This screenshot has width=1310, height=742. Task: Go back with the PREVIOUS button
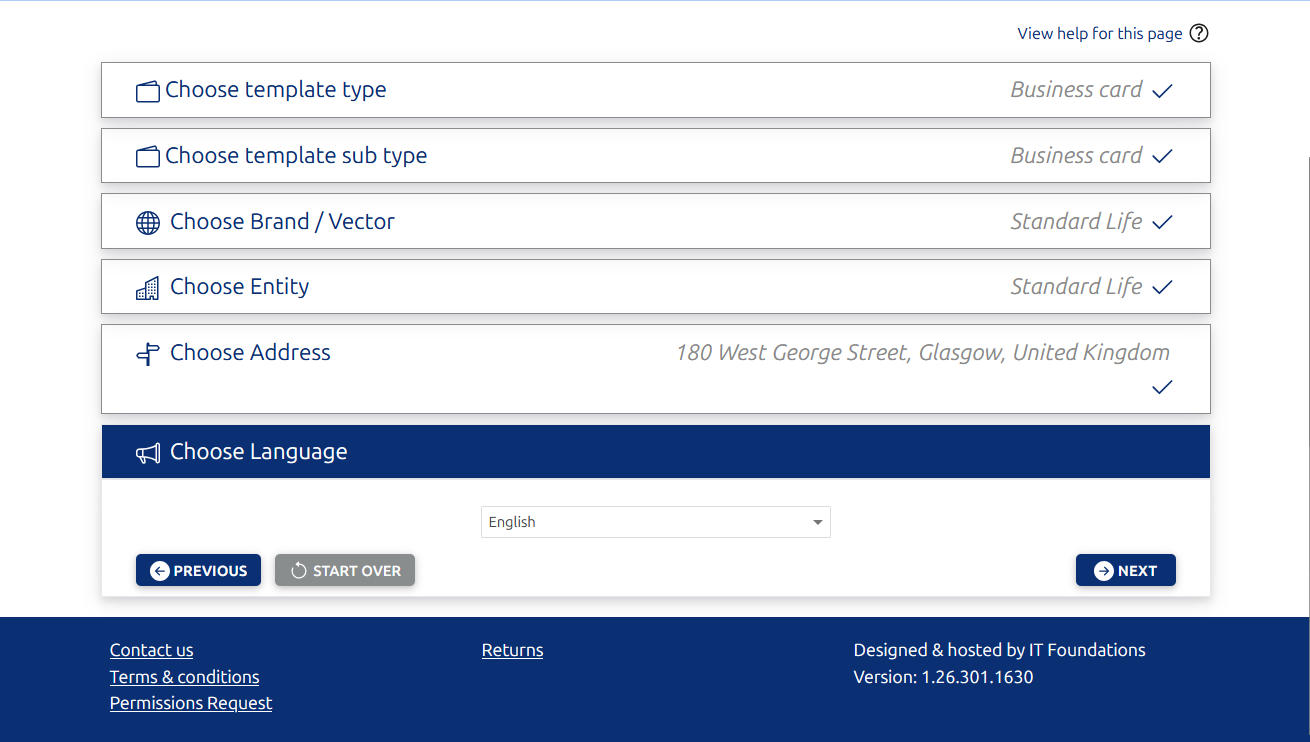pyautogui.click(x=198, y=570)
